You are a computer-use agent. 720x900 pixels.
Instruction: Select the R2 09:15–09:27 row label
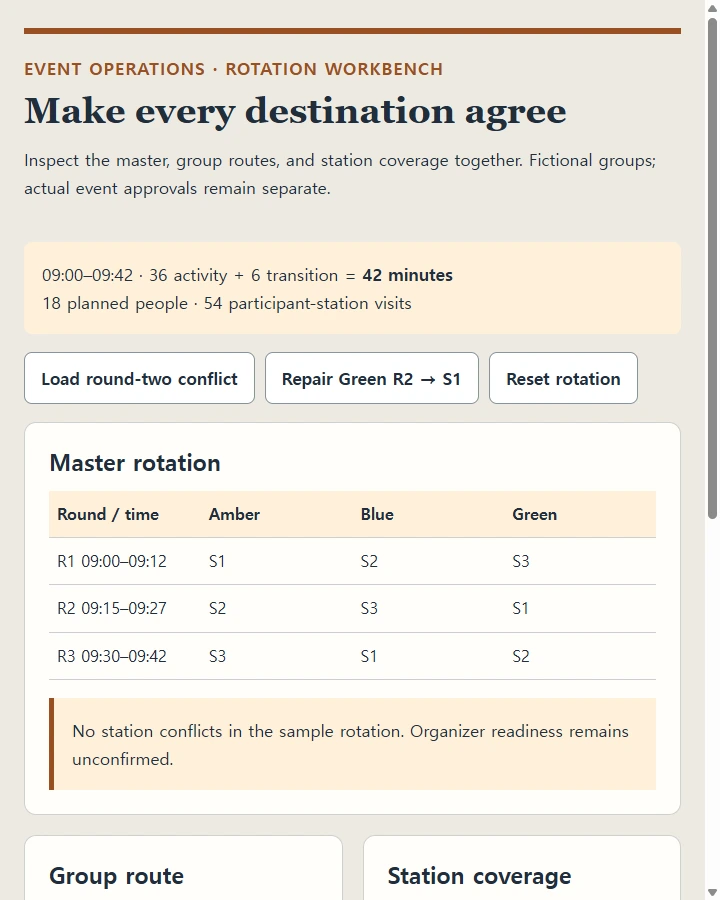112,608
